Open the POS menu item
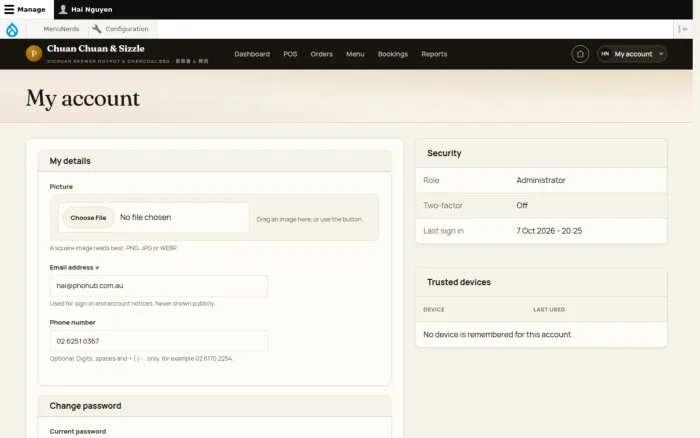 [290, 54]
